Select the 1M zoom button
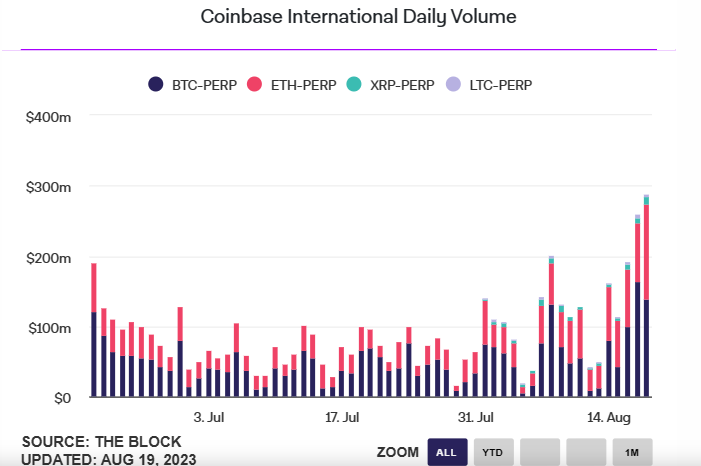This screenshot has height=466, width=701. point(632,452)
